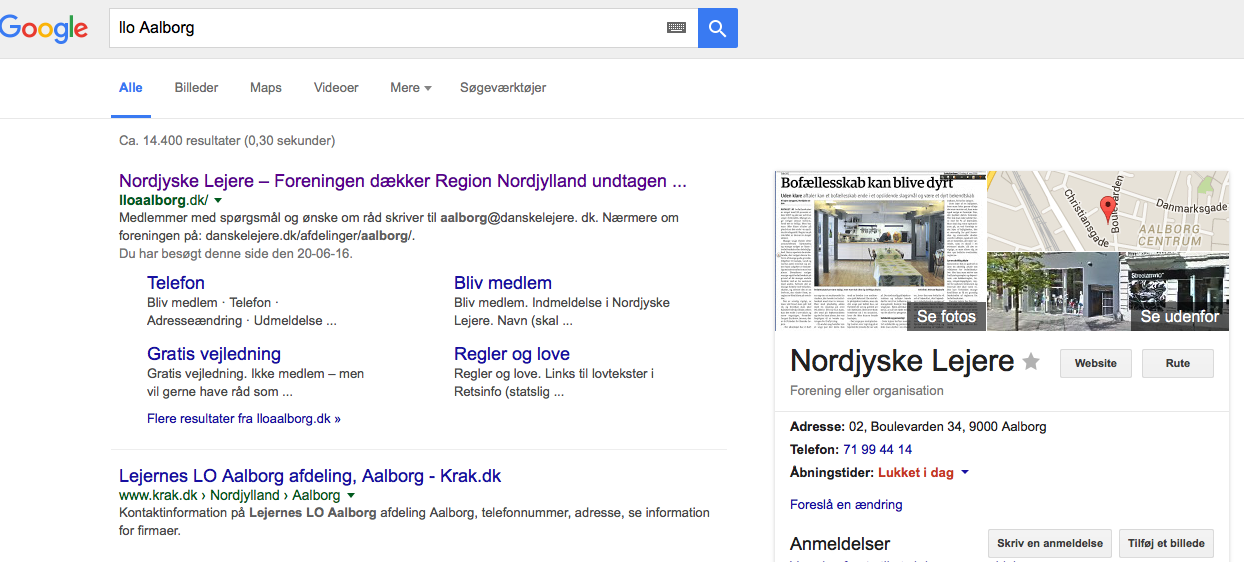Open the Bliv medlem sitelink
The width and height of the screenshot is (1244, 562).
[x=503, y=283]
